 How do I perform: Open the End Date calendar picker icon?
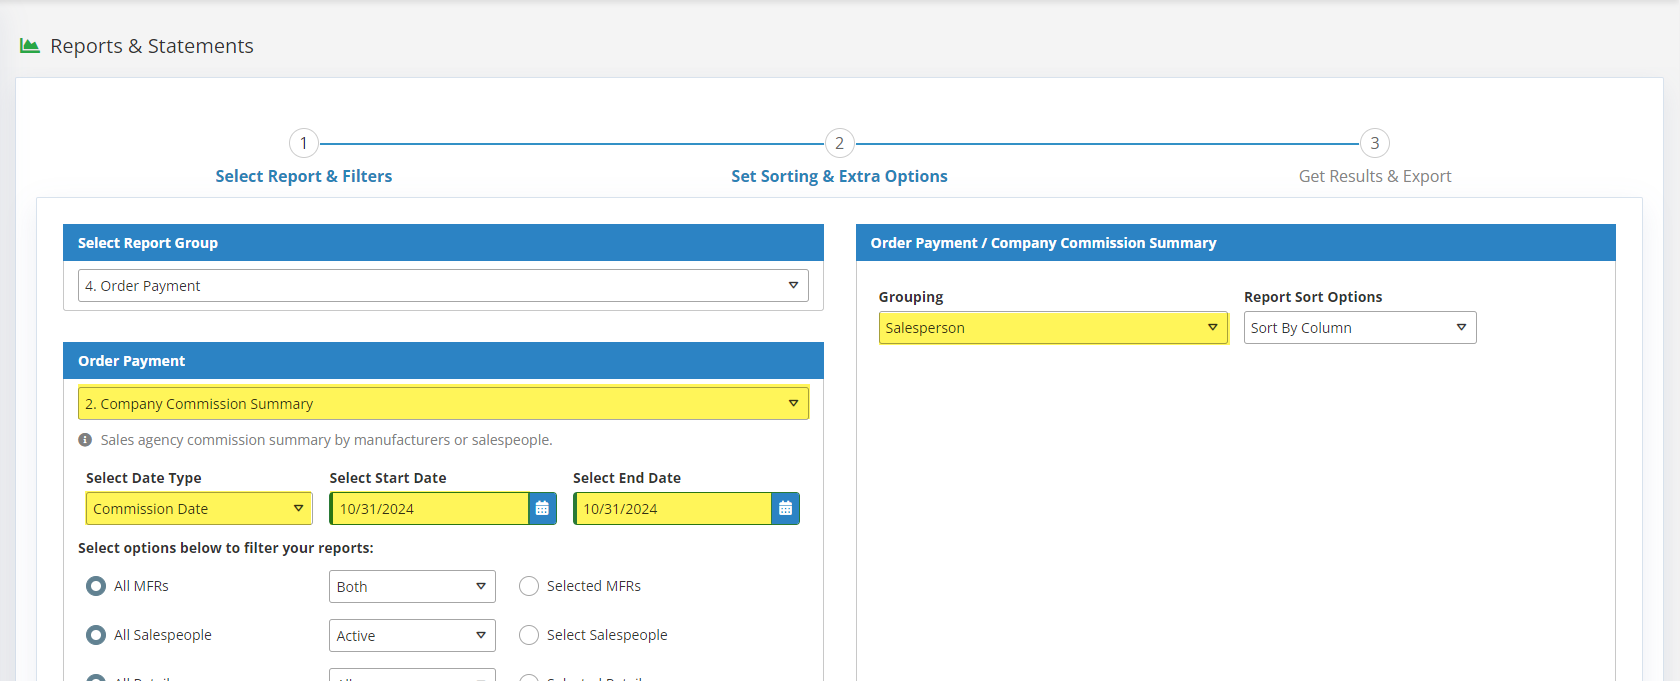point(786,508)
